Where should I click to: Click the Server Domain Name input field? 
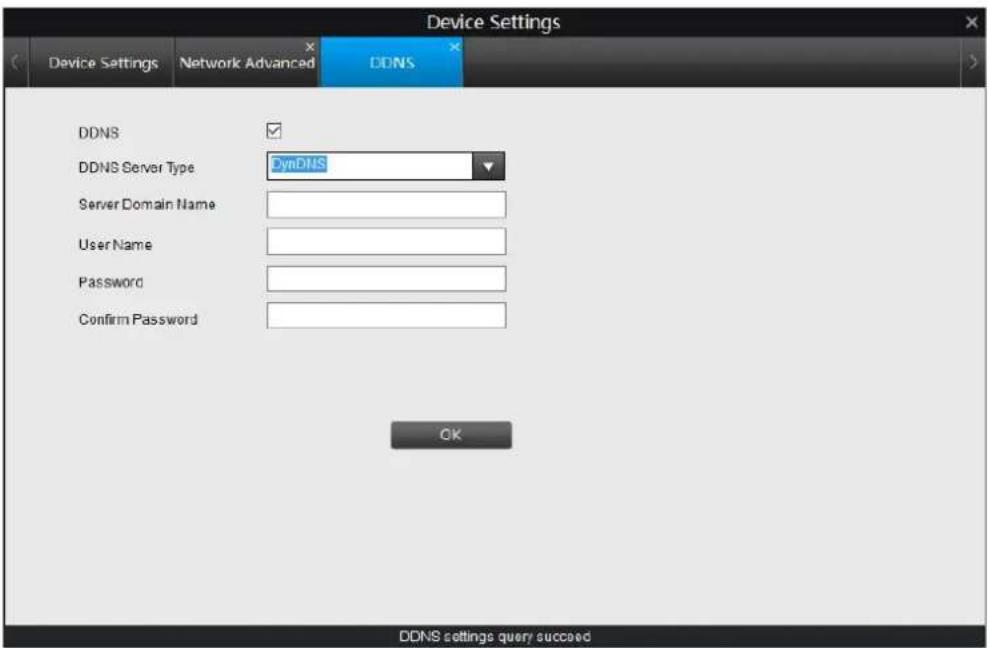click(x=386, y=205)
